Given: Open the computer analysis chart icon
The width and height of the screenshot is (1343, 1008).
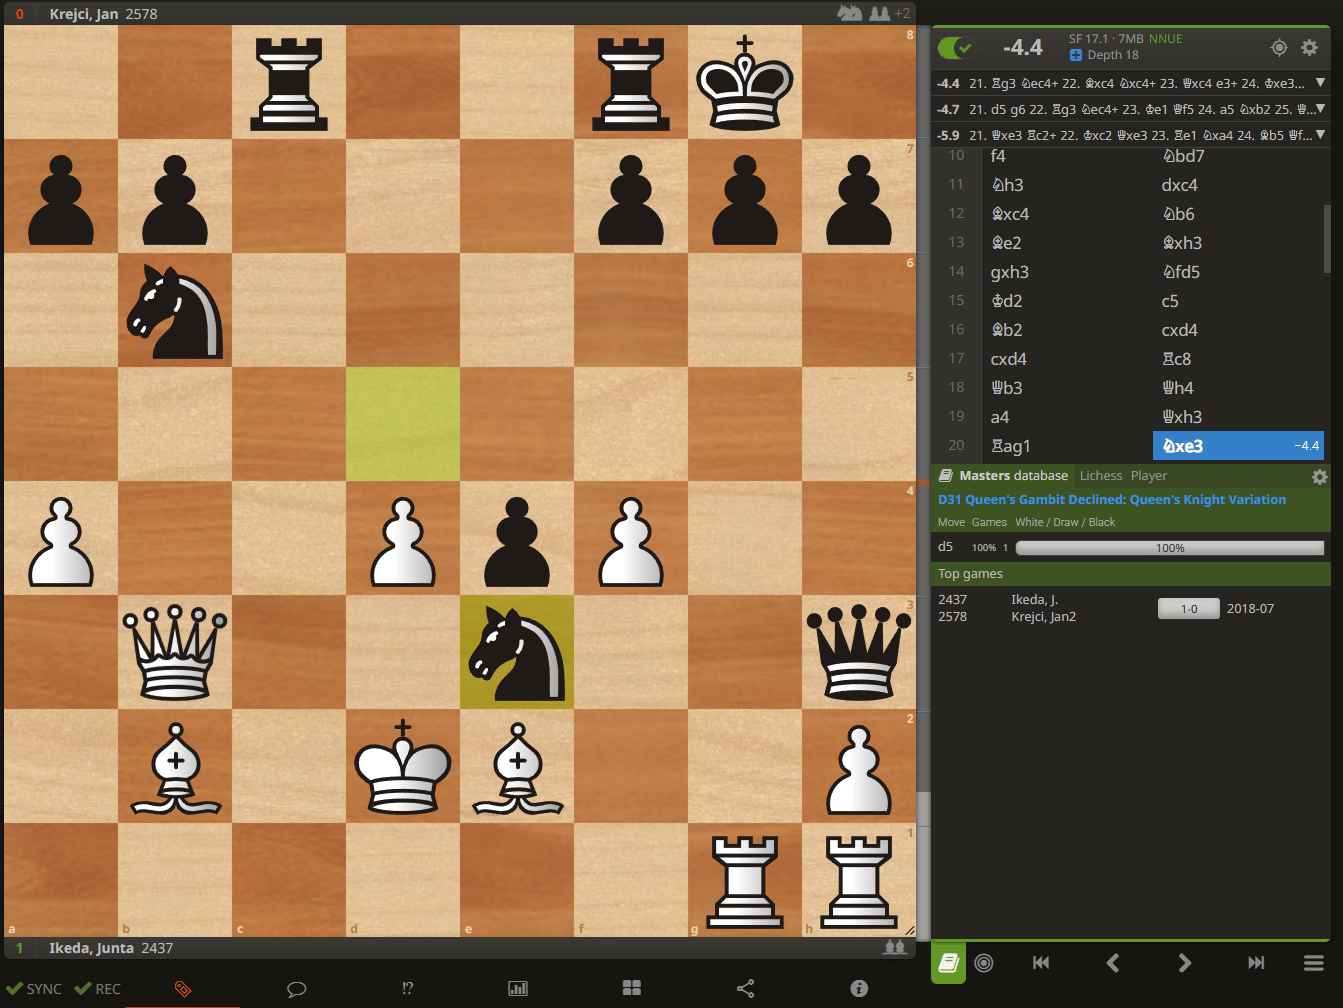Looking at the screenshot, I should (x=518, y=989).
